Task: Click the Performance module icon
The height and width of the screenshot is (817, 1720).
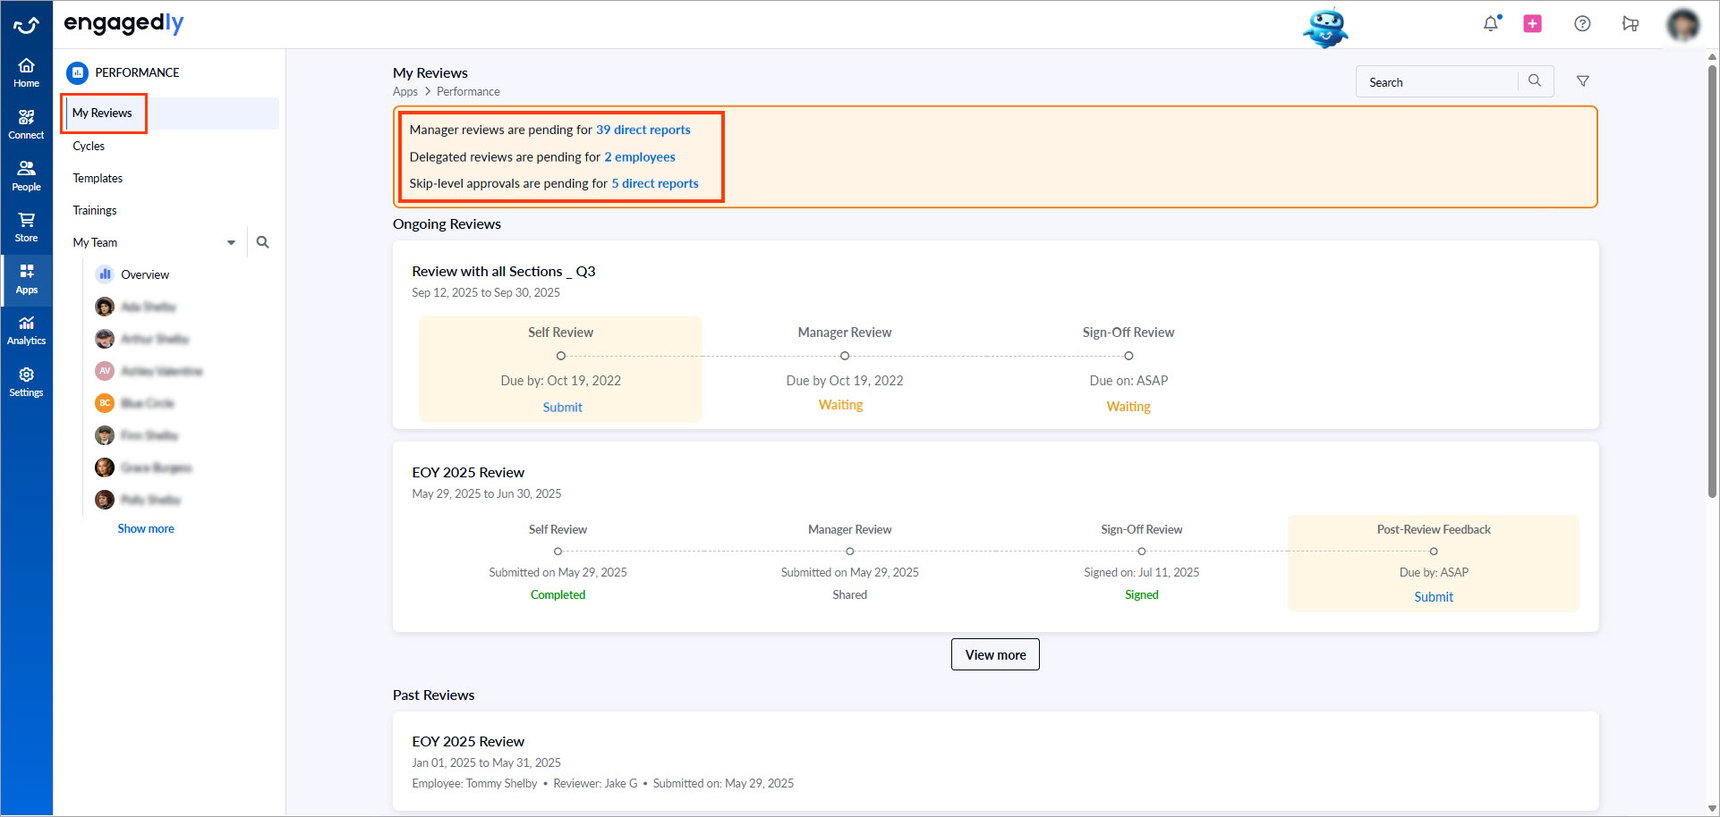Action: click(77, 72)
